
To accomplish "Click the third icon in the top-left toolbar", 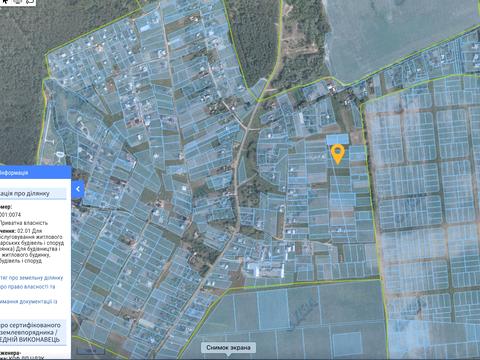I will tap(30, 2).
